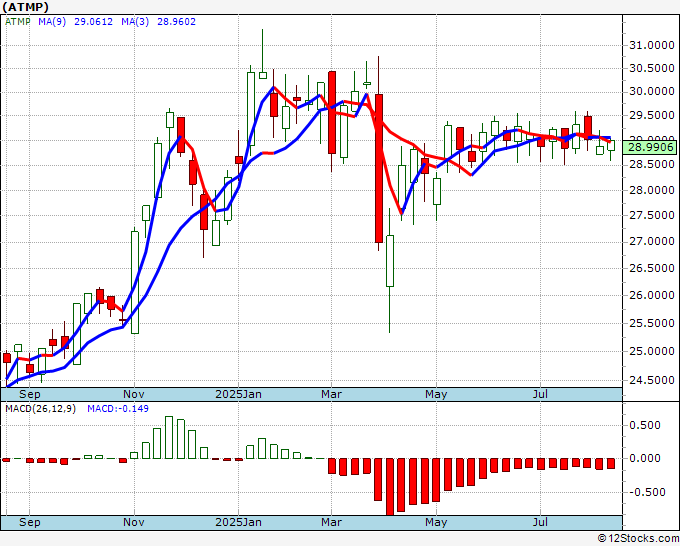Click the tallest green MACD histogram bar
The width and height of the screenshot is (680, 546).
coord(169,438)
